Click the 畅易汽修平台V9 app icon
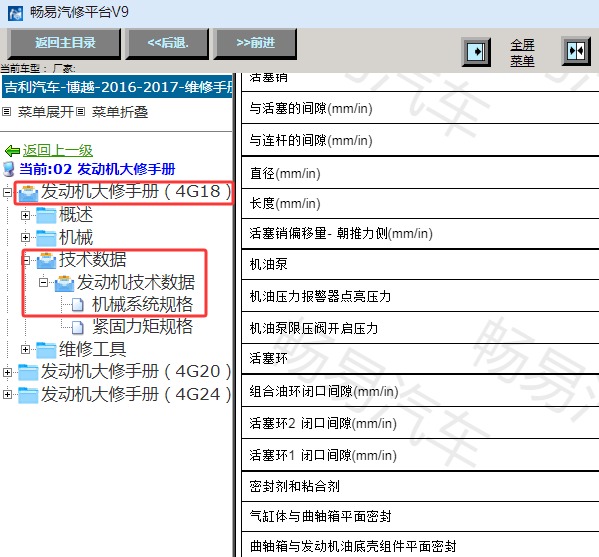Image resolution: width=599 pixels, height=557 pixels. 15,13
